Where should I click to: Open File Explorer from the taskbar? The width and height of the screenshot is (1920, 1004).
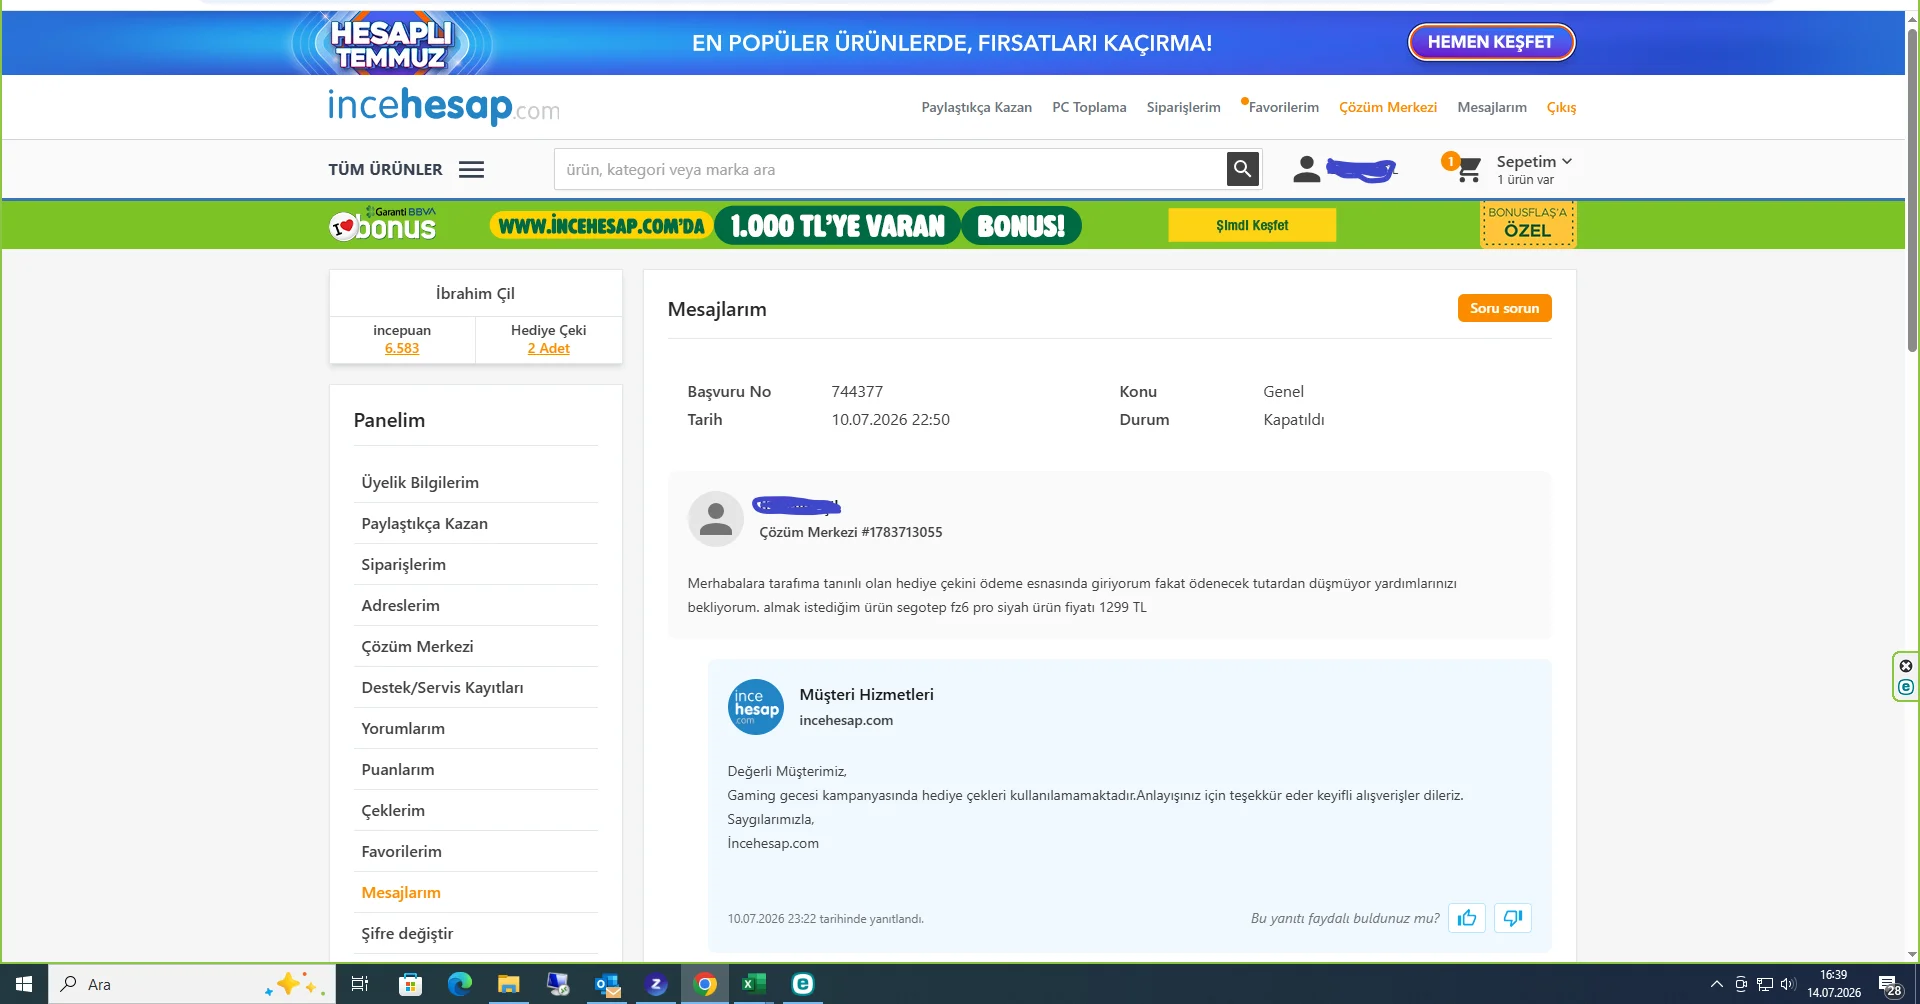coord(509,984)
